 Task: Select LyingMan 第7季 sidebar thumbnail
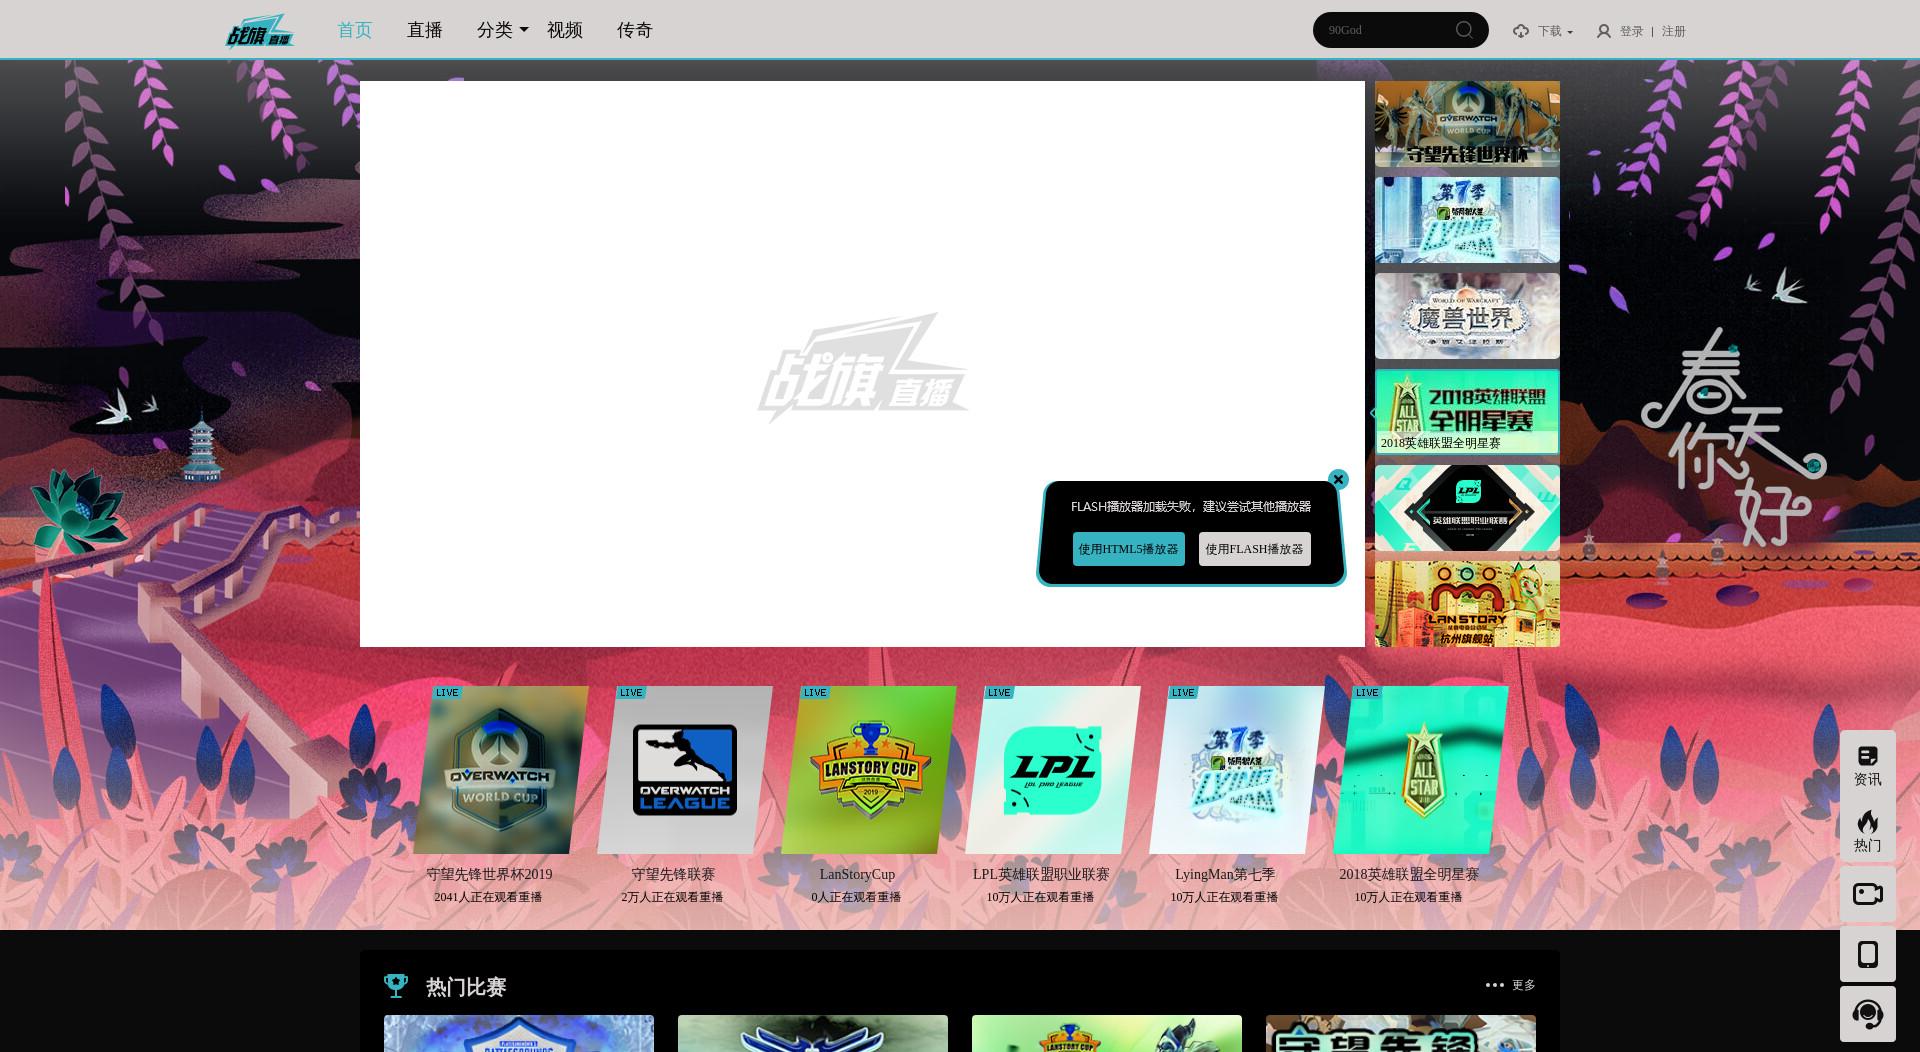click(x=1467, y=220)
